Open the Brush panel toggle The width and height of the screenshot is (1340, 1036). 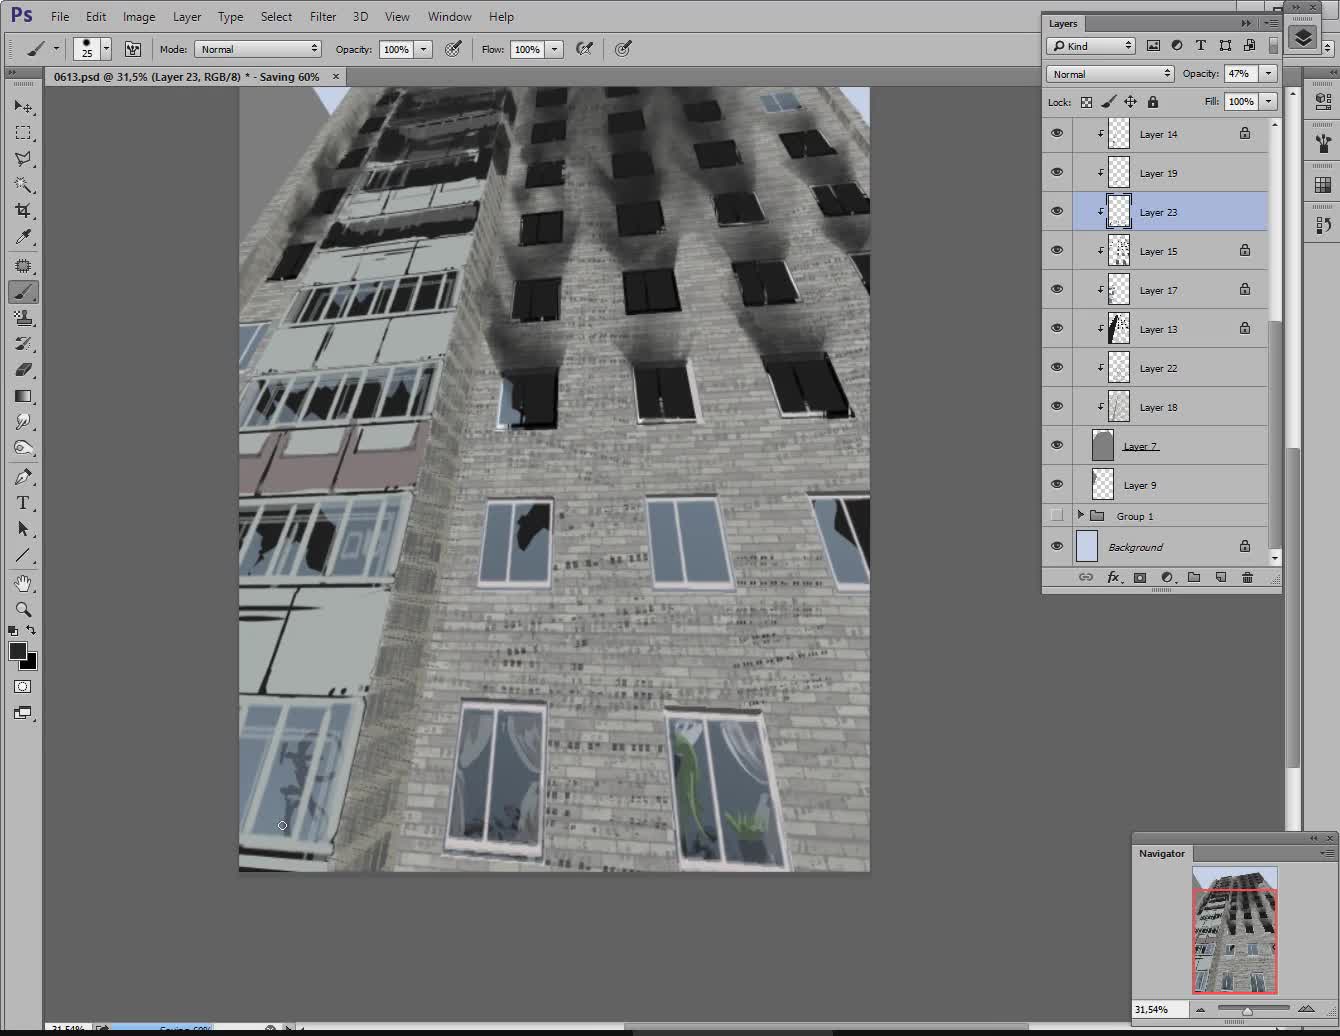pyautogui.click(x=132, y=48)
